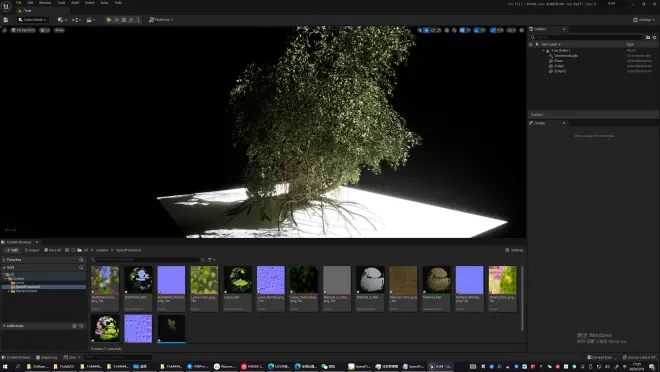Expand the Favorites section in Content Browser

point(13,260)
